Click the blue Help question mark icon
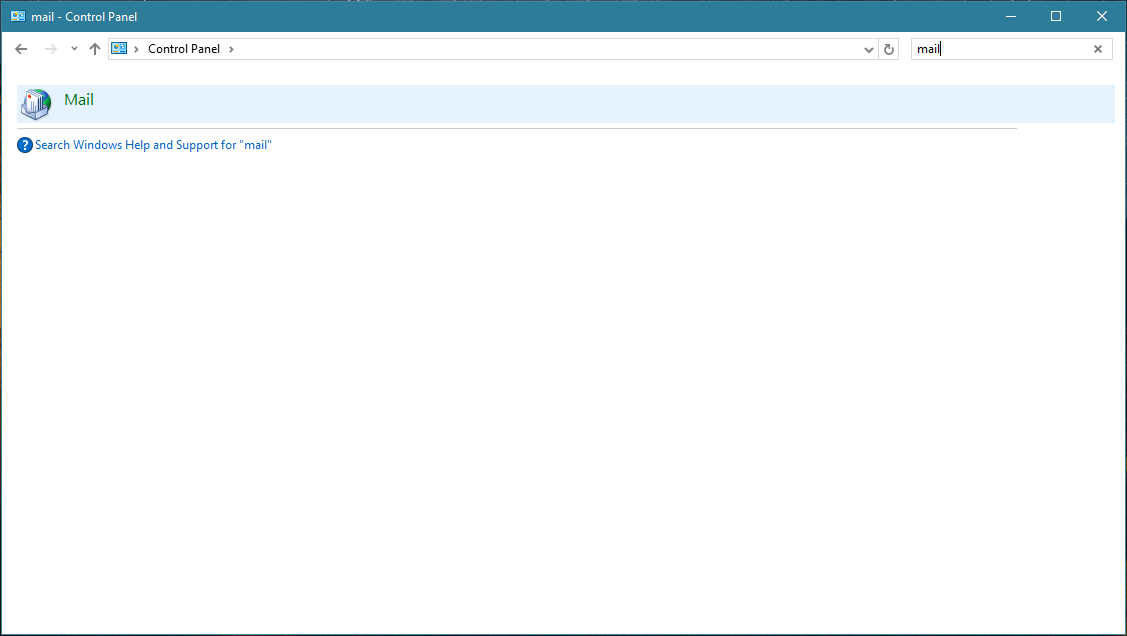1127x636 pixels. pyautogui.click(x=25, y=145)
